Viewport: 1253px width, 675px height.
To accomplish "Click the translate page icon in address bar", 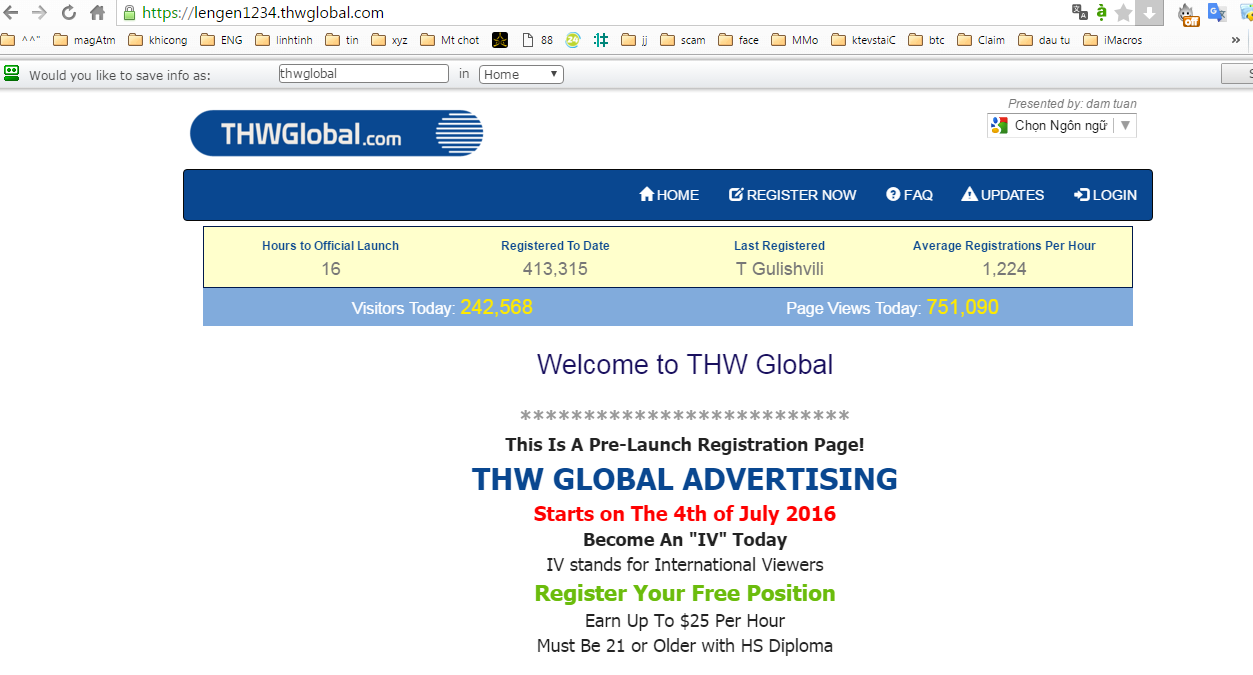I will (x=1079, y=13).
